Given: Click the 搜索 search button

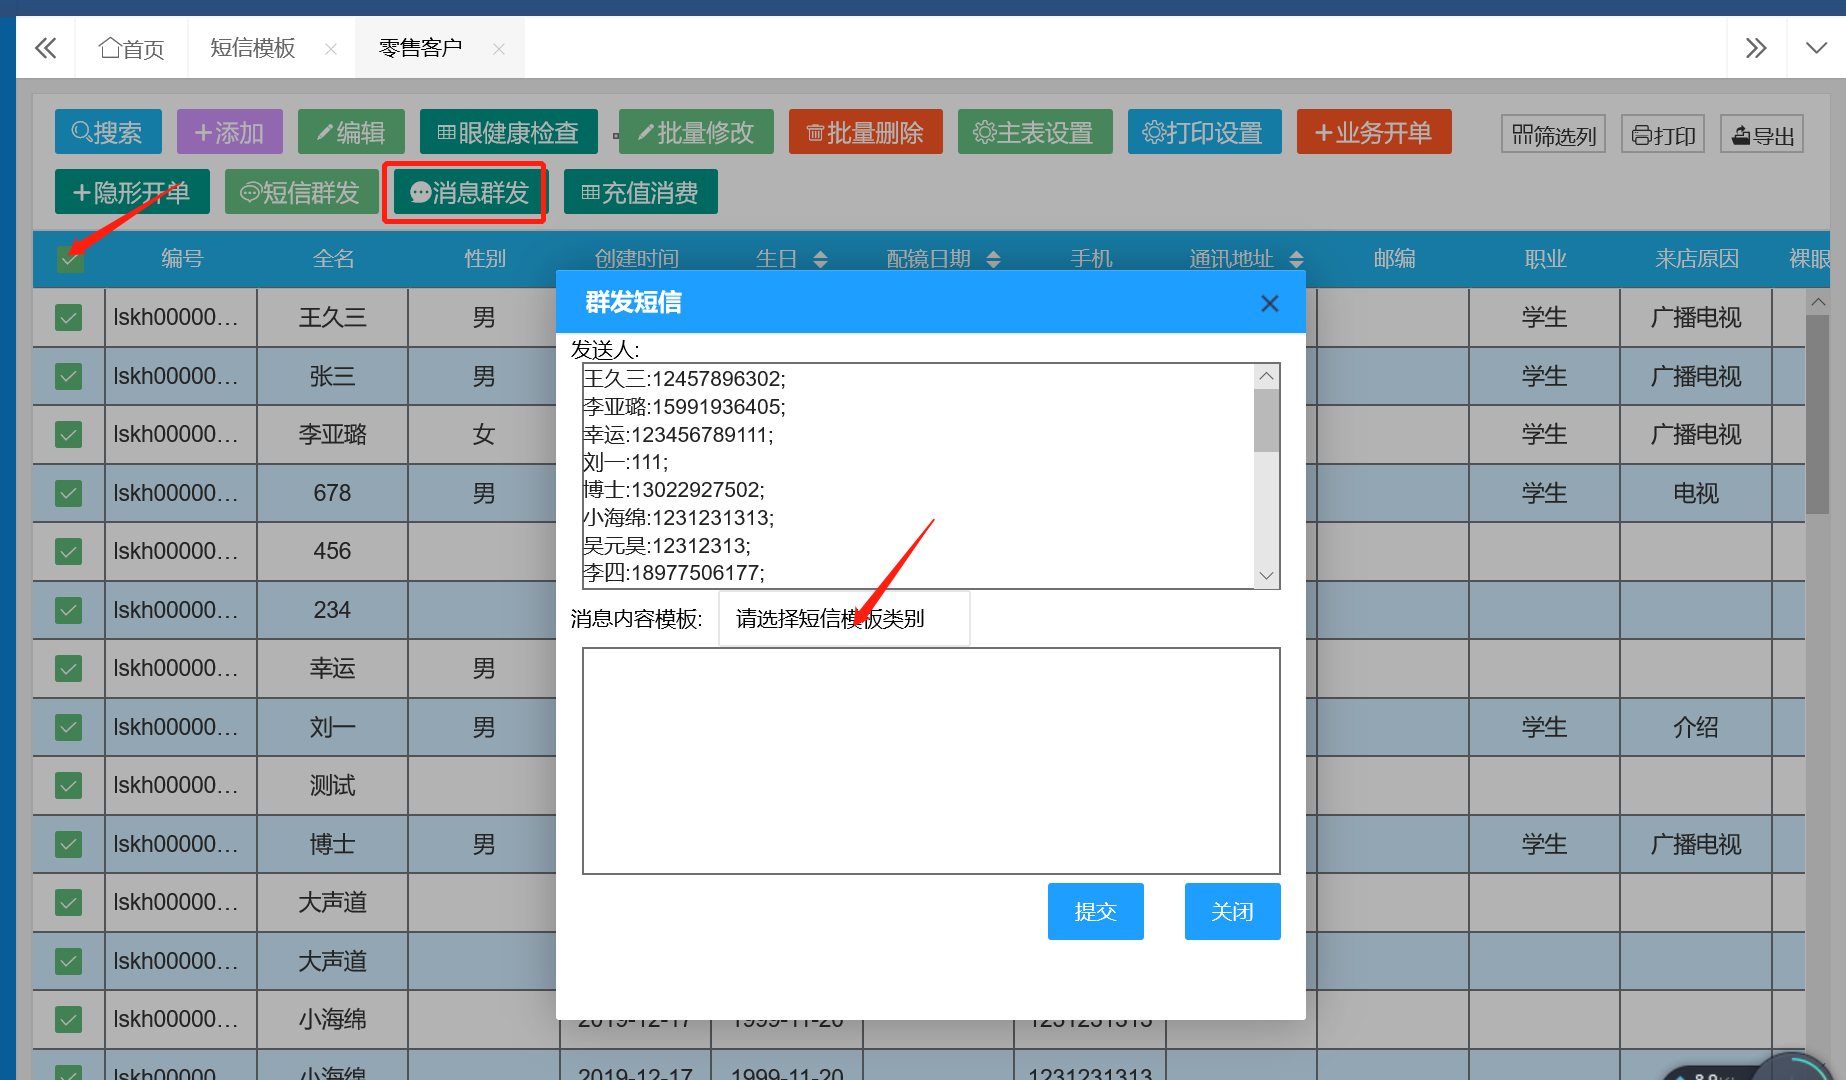Looking at the screenshot, I should coord(108,132).
